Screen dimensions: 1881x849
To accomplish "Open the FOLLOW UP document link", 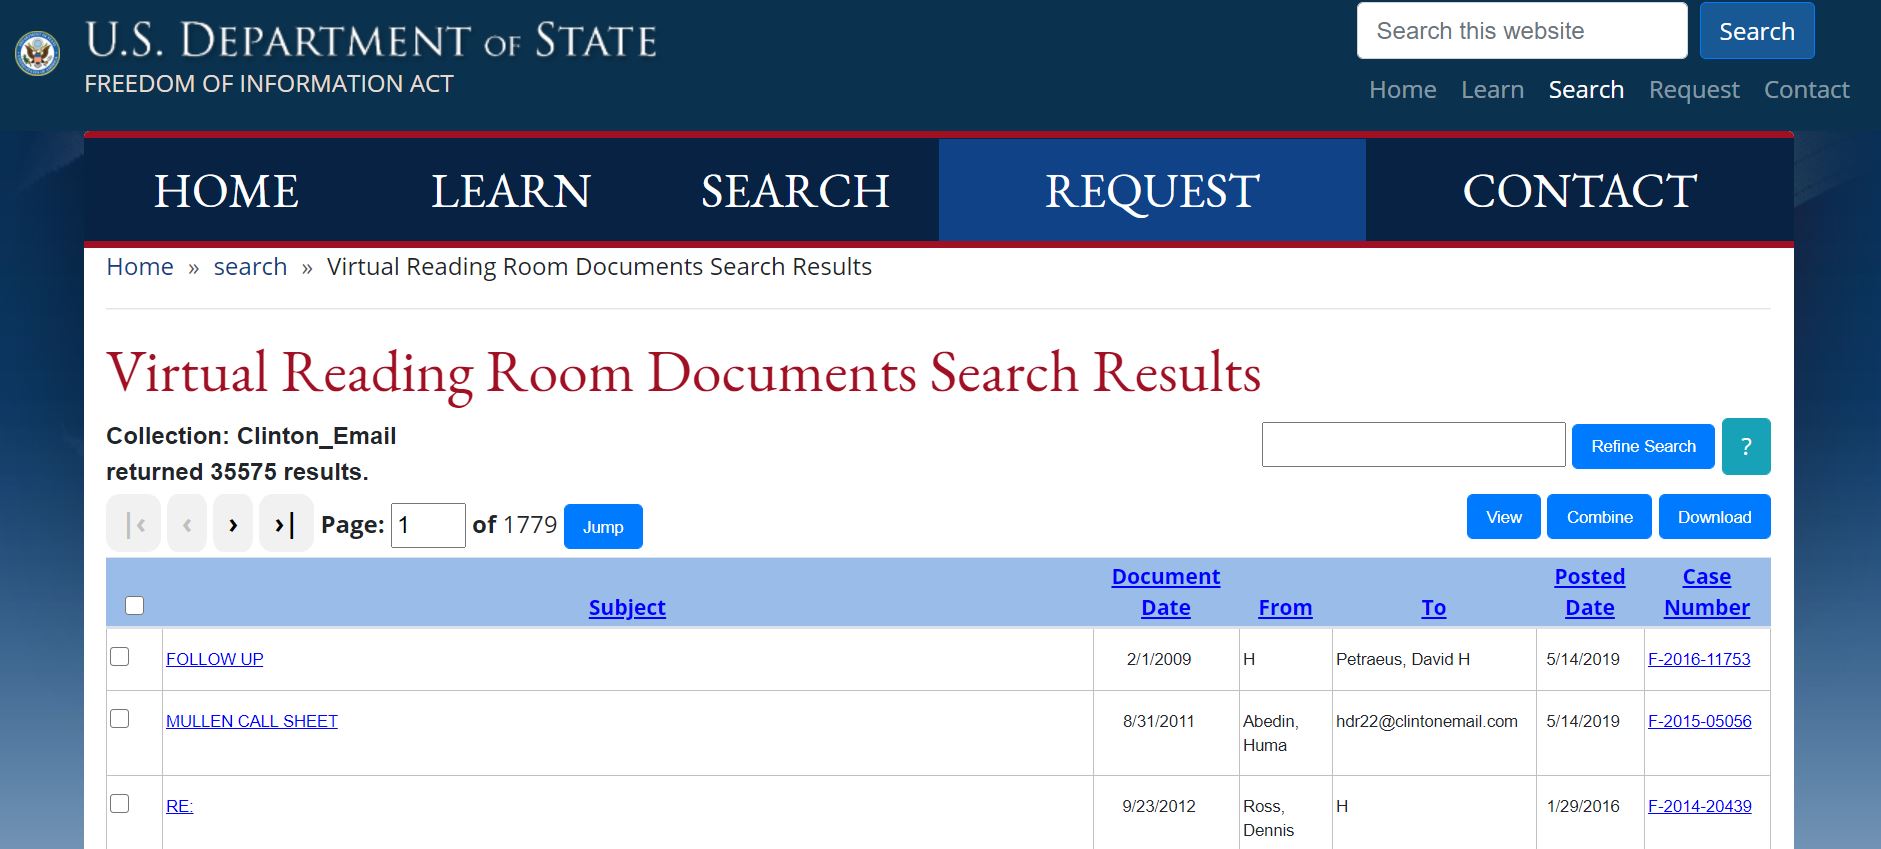I will [x=214, y=659].
